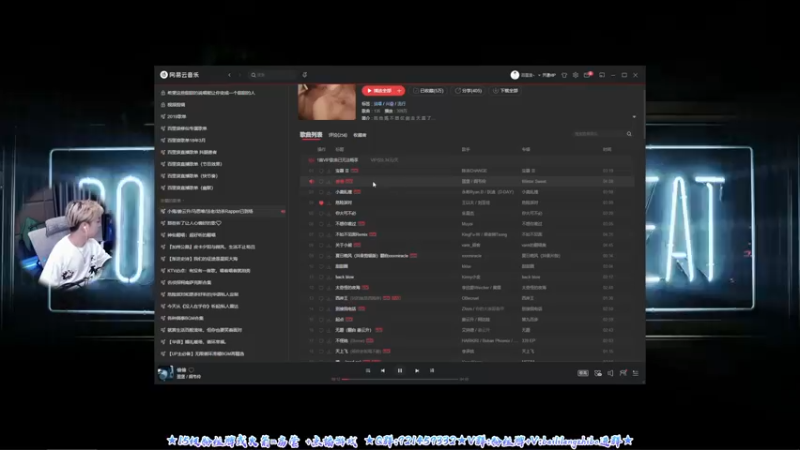Open the sound quality selector
800x450 pixels.
583,373
